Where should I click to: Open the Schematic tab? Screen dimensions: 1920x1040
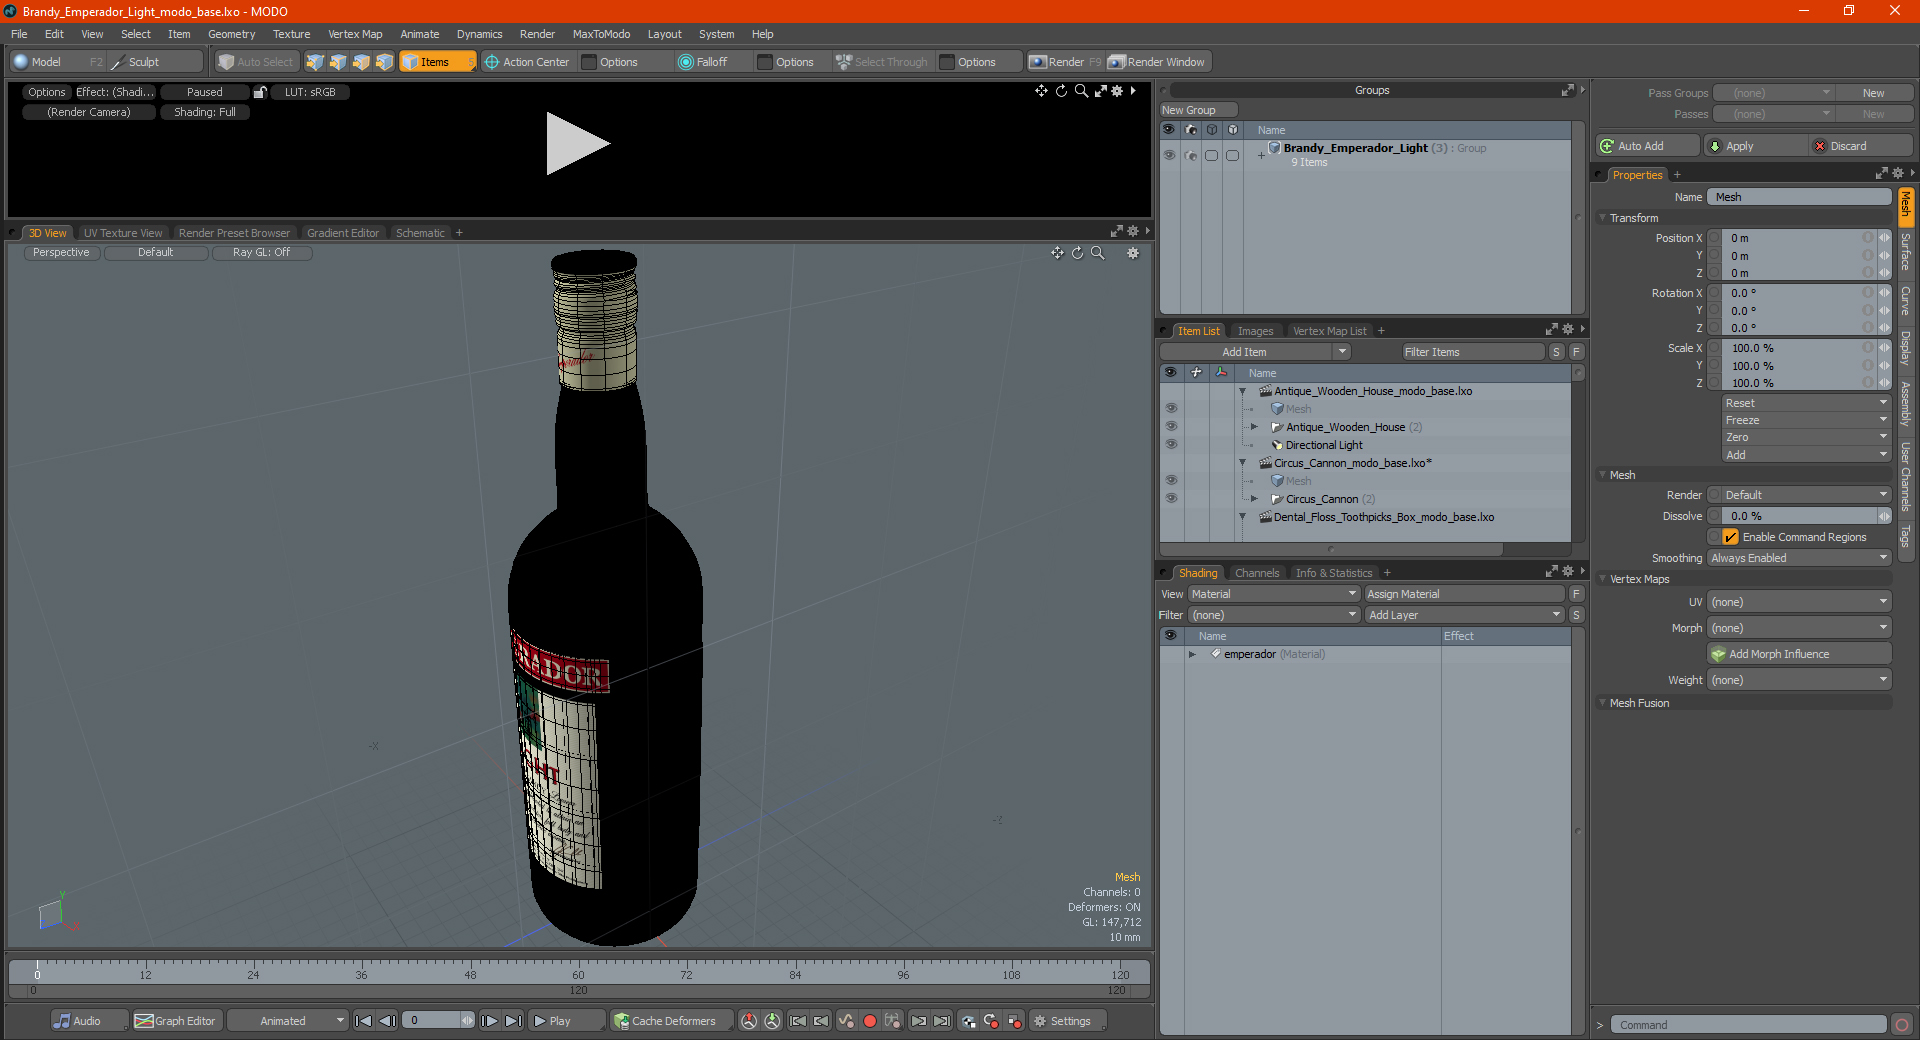pyautogui.click(x=420, y=233)
